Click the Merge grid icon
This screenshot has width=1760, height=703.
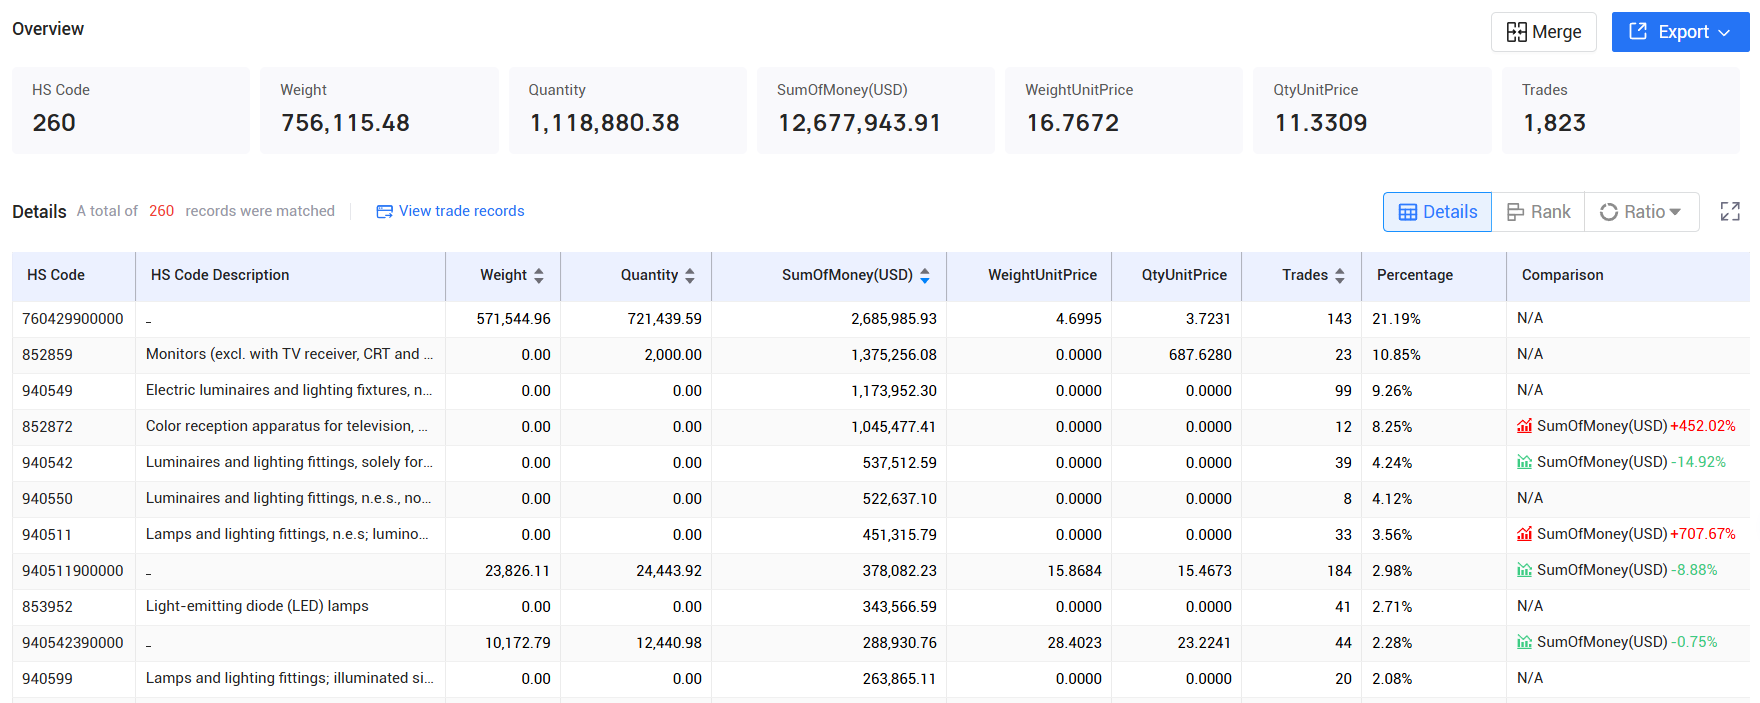click(1516, 32)
